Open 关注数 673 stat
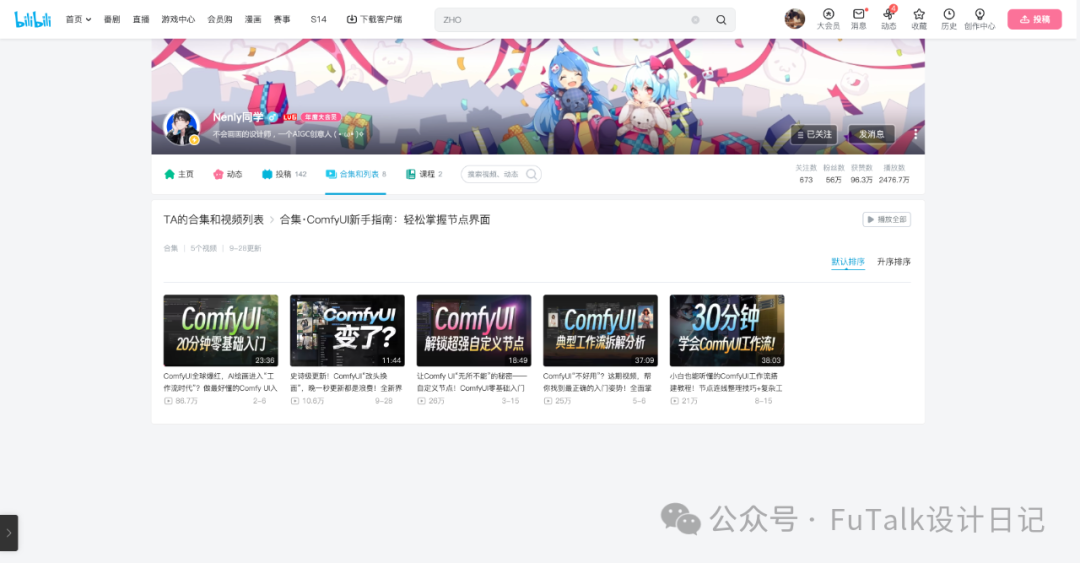Viewport: 1080px width, 563px height. coord(806,174)
